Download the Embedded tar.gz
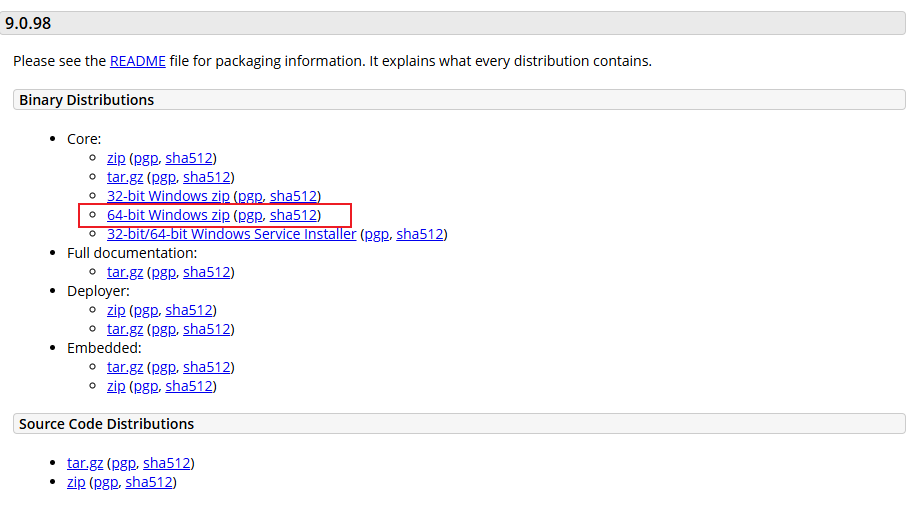 125,368
